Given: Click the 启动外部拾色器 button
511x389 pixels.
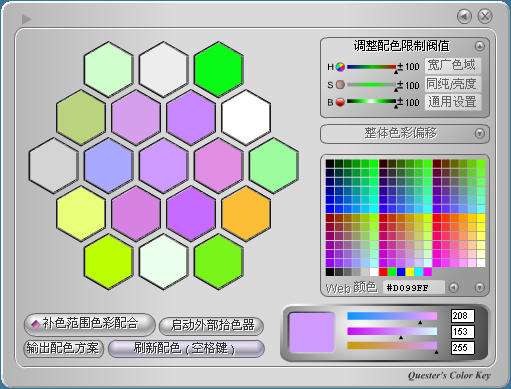Looking at the screenshot, I should (x=212, y=325).
